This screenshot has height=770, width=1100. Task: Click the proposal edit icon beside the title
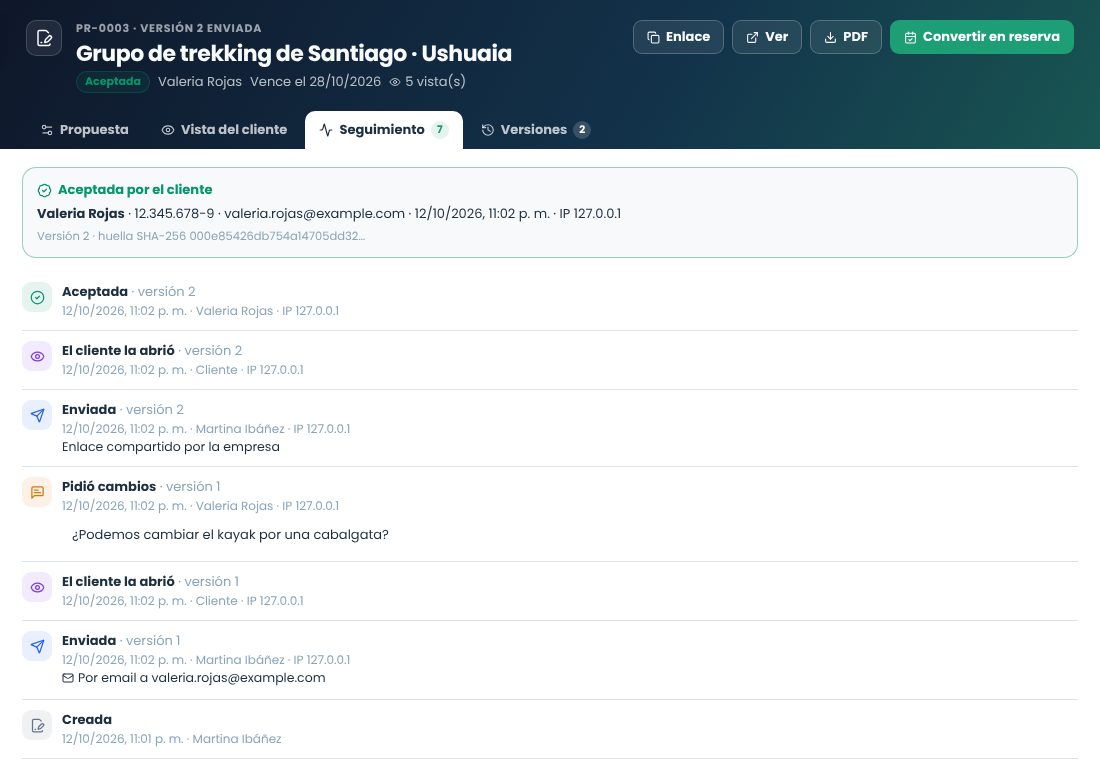pos(44,38)
